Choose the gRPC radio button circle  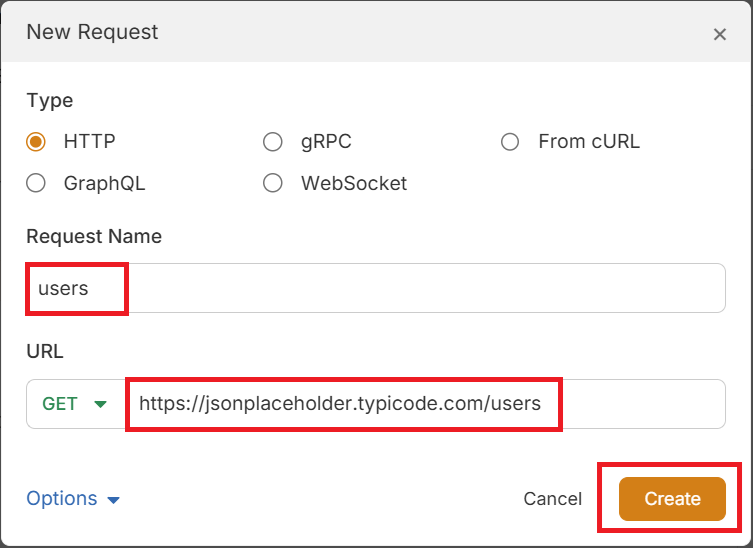(273, 142)
